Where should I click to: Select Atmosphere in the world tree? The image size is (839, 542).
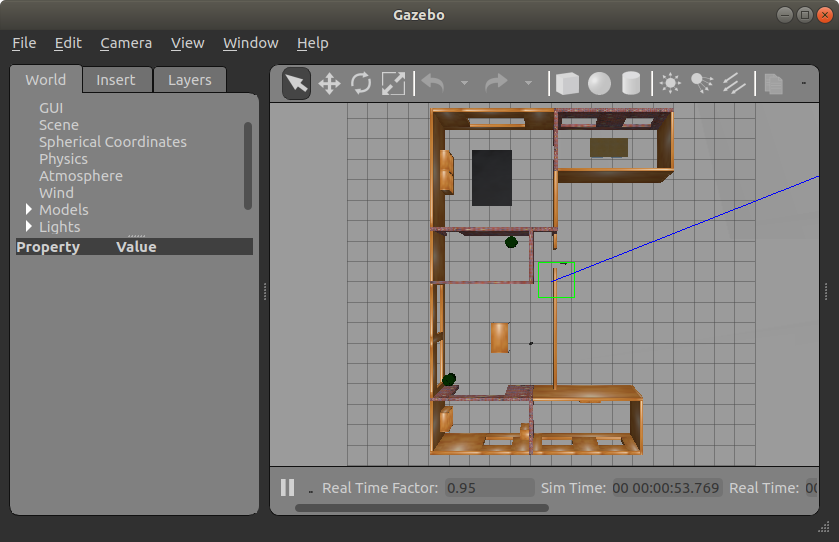[81, 175]
